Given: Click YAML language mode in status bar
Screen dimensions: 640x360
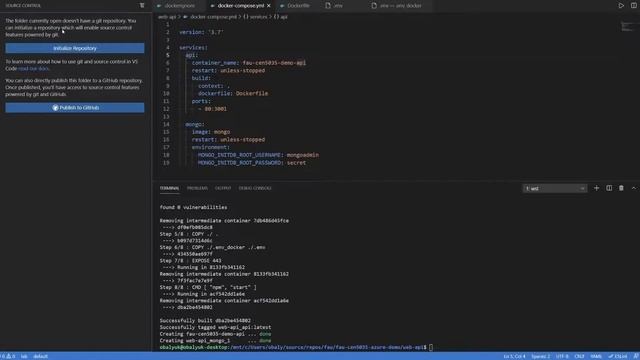Looking at the screenshot, I should (x=596, y=356).
